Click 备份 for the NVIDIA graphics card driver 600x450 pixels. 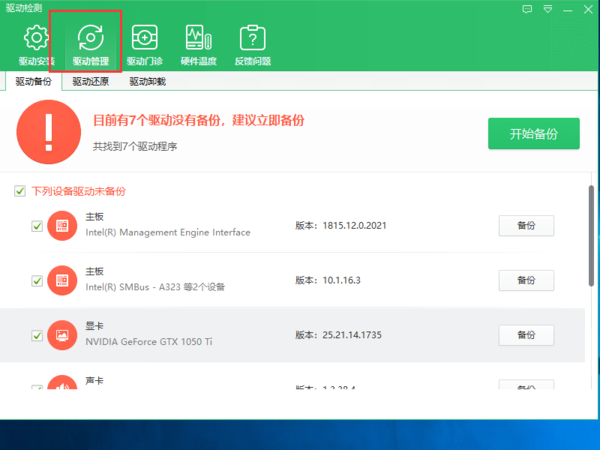[526, 335]
